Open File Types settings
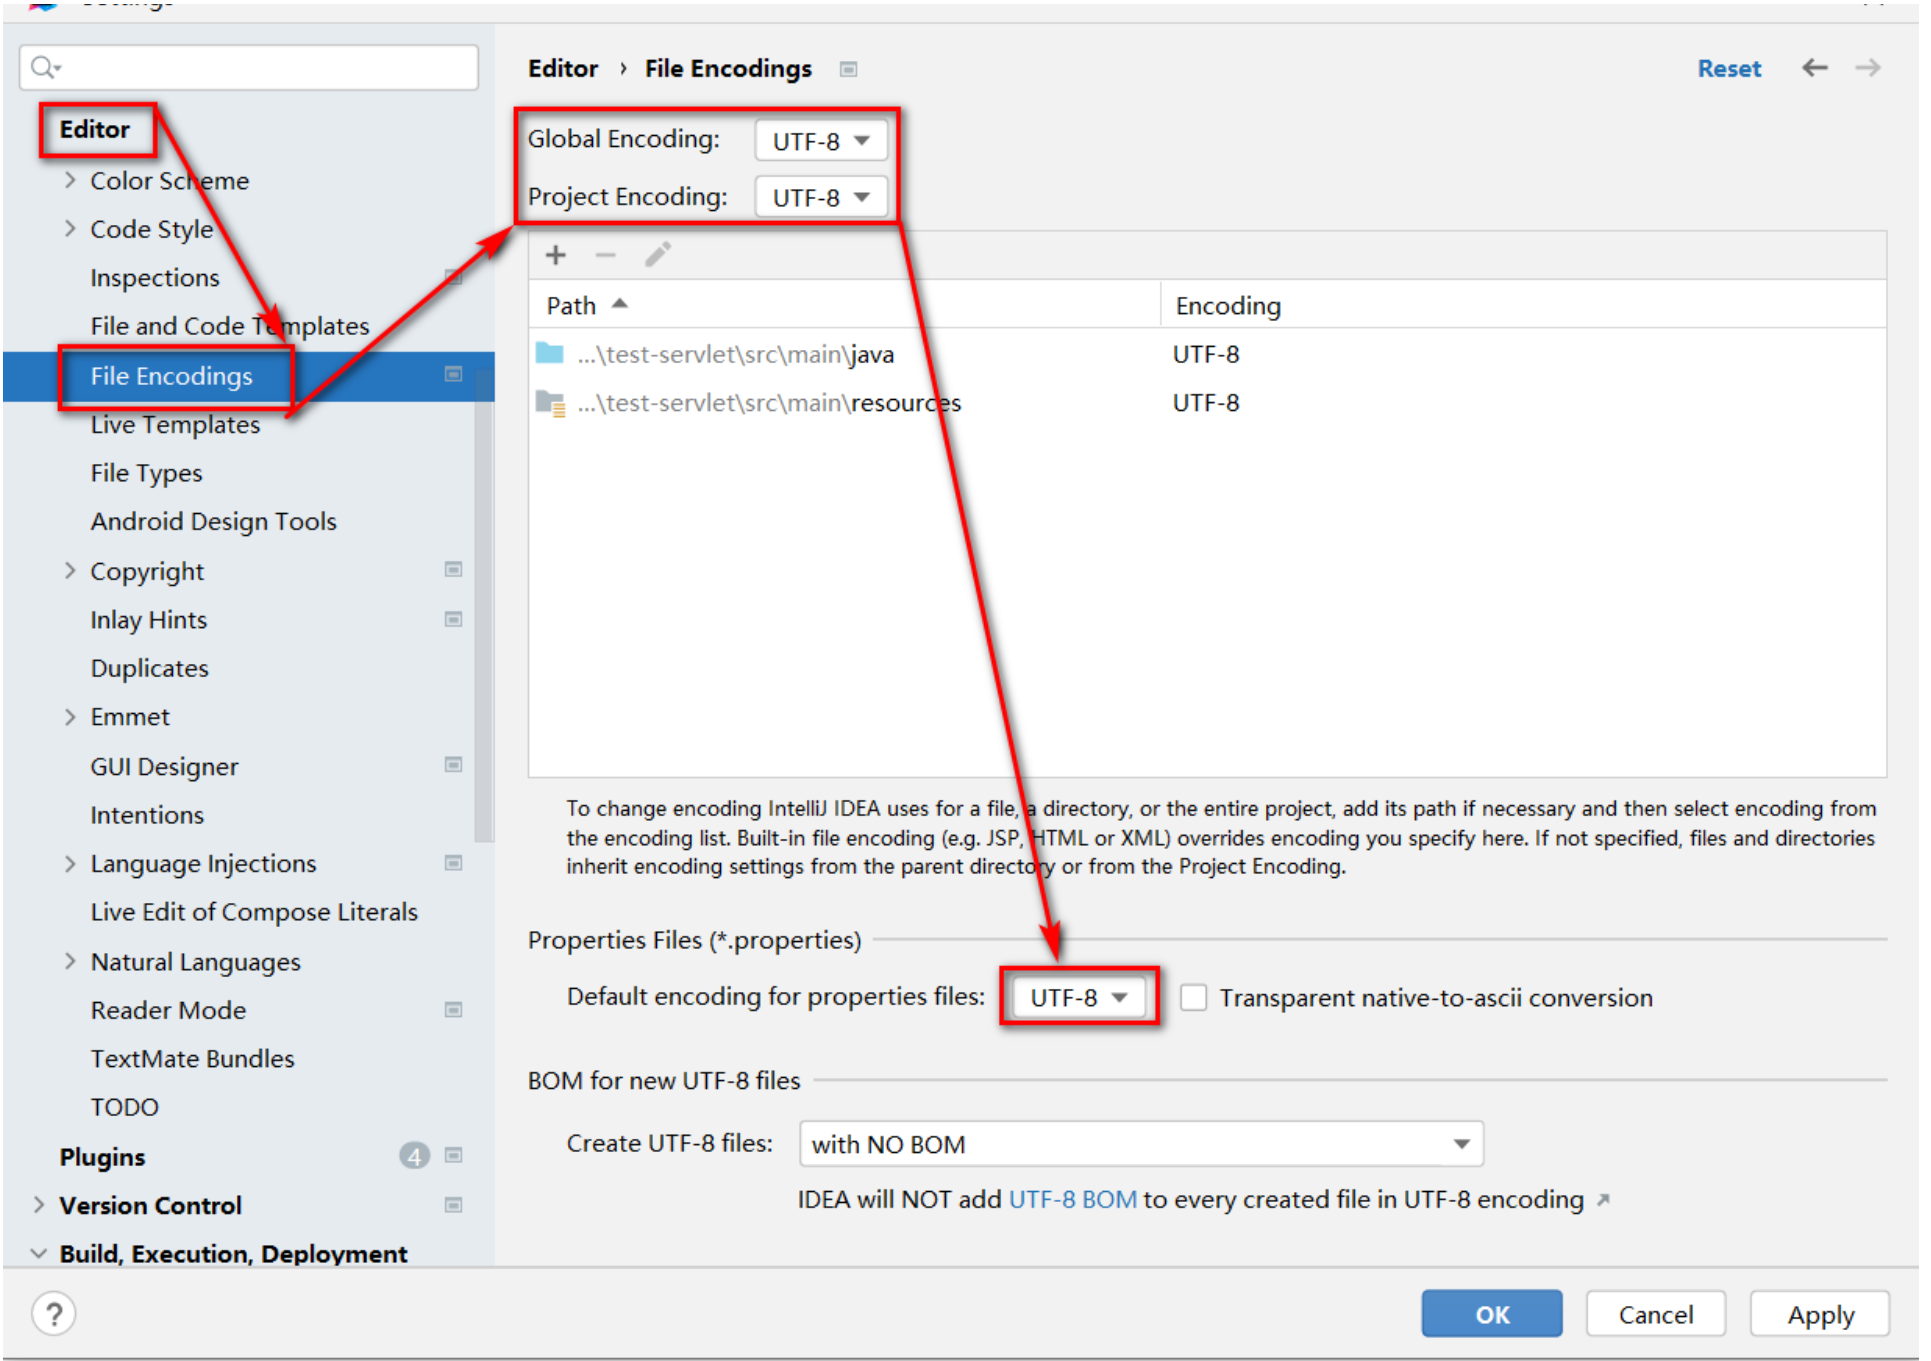1931x1361 pixels. (x=146, y=473)
